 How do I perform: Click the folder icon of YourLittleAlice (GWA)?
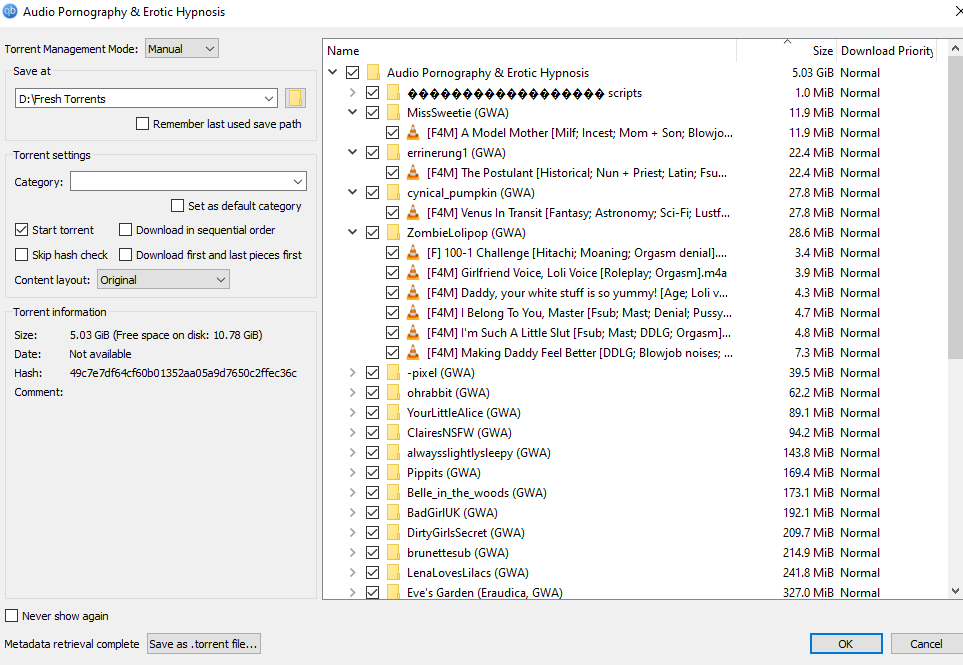[x=394, y=413]
